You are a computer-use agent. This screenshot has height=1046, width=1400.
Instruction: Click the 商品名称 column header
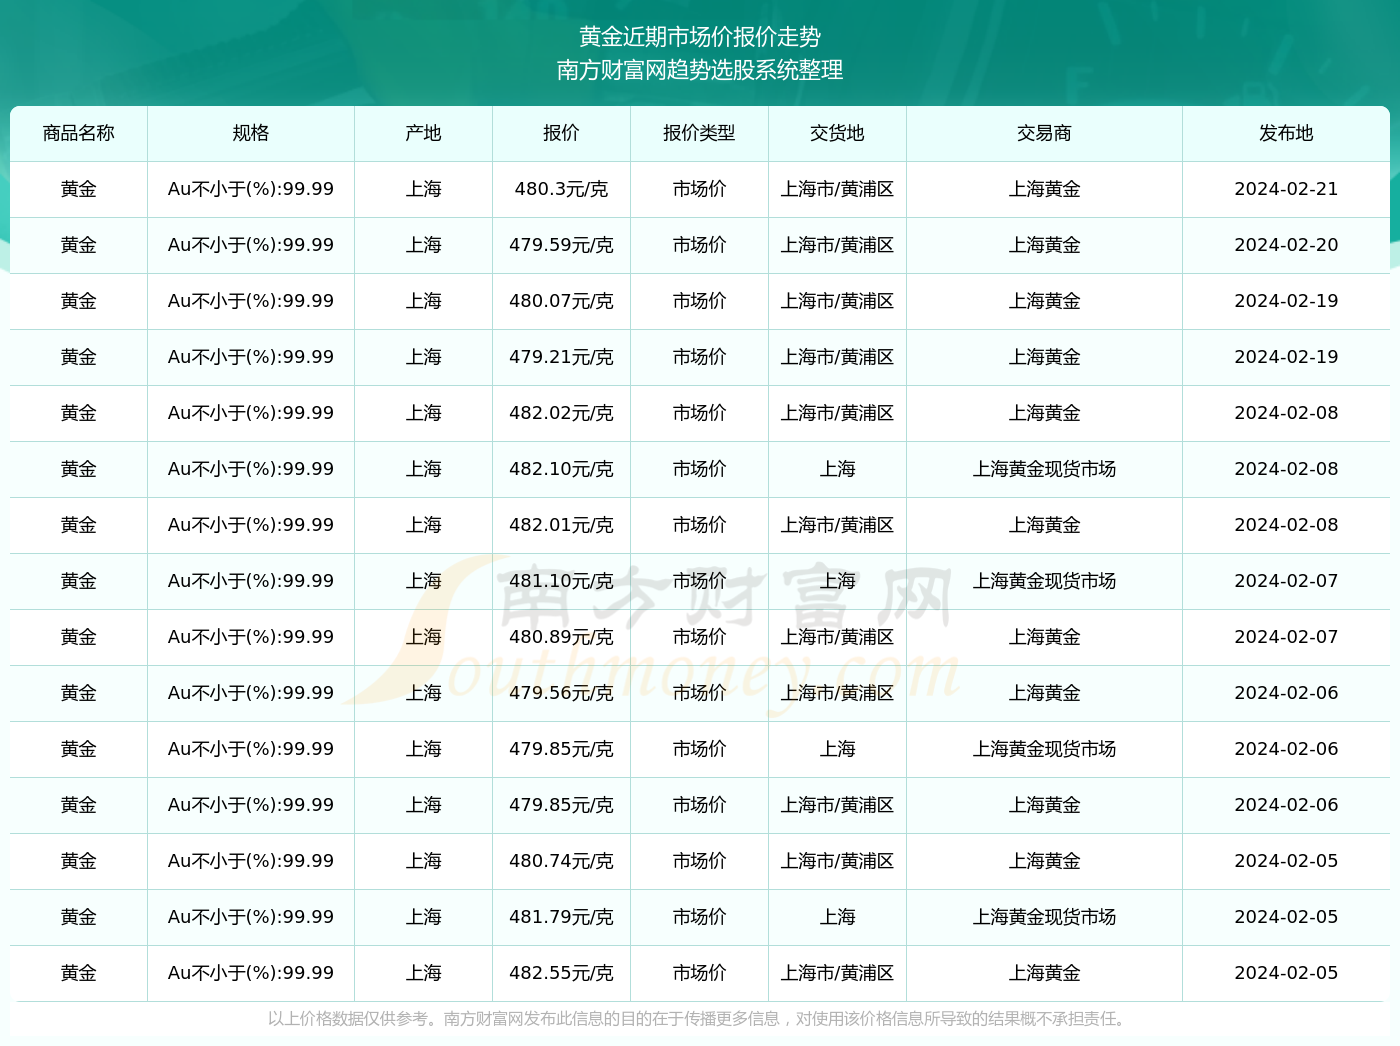(x=78, y=133)
